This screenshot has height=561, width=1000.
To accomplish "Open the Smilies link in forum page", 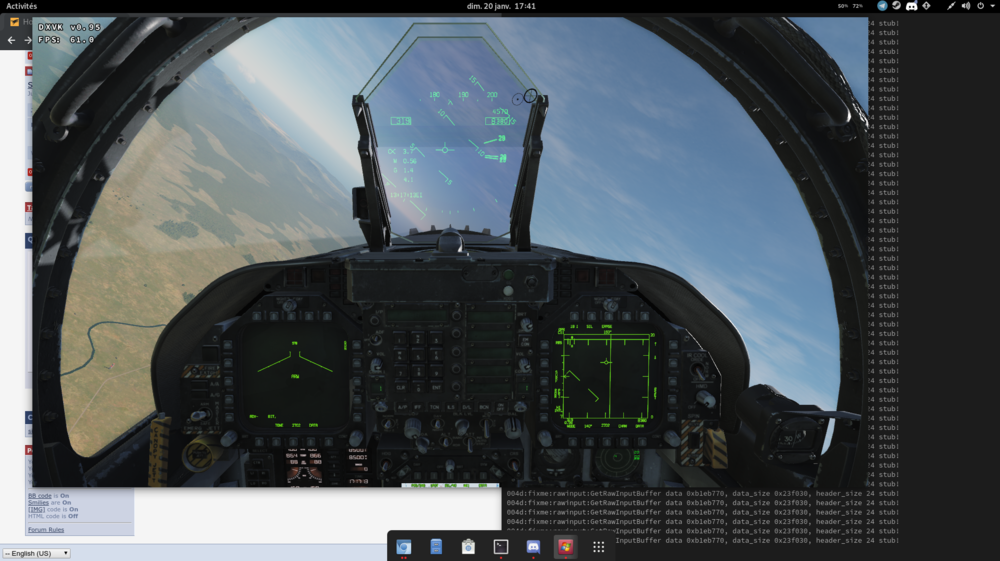I will [x=38, y=502].
